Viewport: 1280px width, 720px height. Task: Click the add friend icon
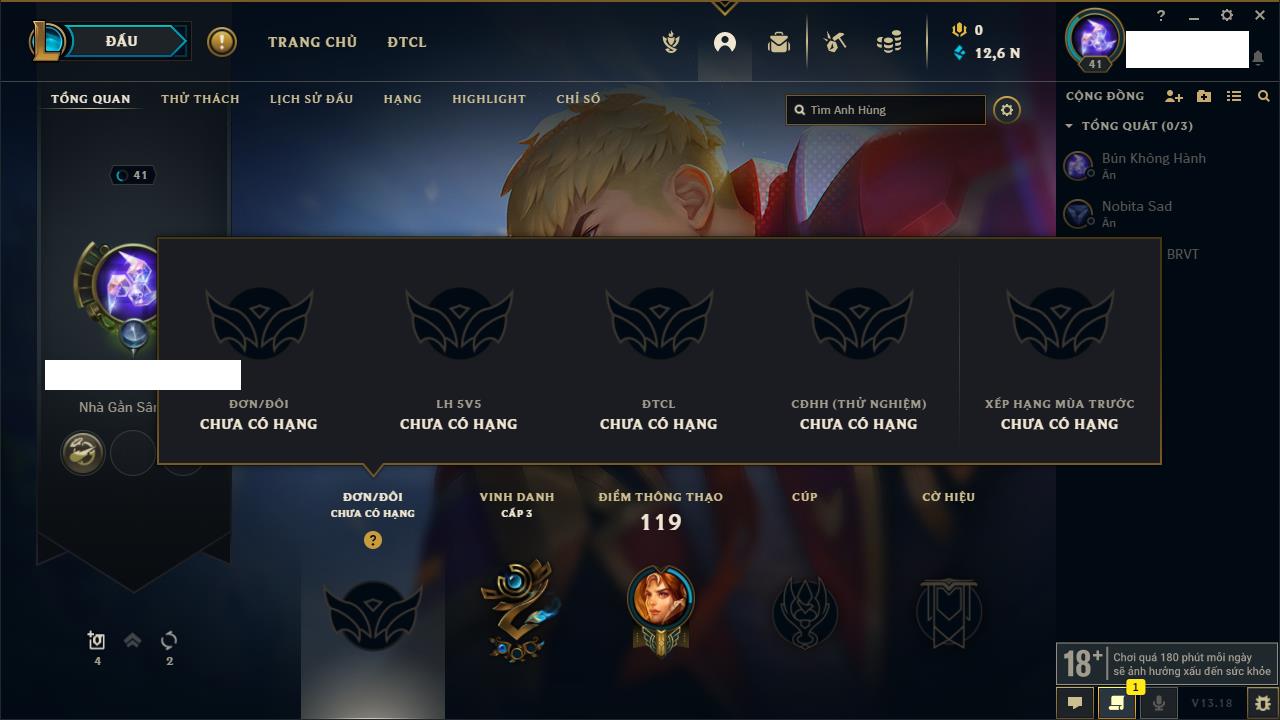tap(1174, 96)
